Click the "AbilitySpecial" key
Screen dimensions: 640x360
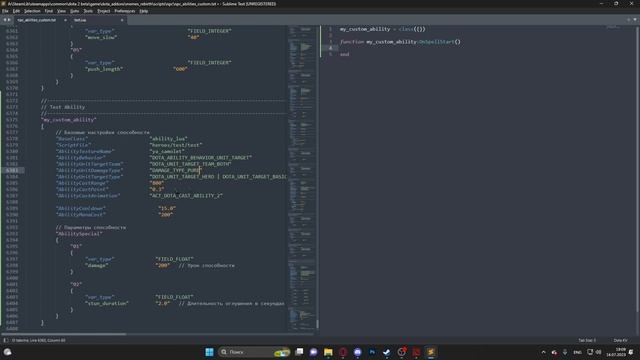point(79,233)
